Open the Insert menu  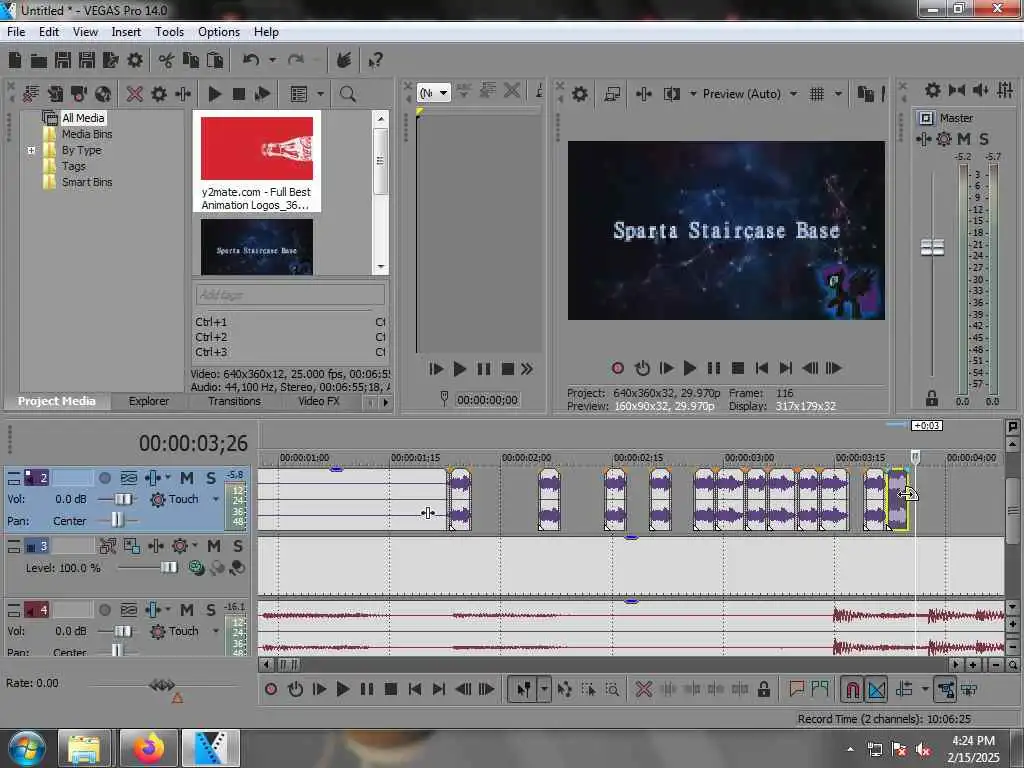(126, 32)
